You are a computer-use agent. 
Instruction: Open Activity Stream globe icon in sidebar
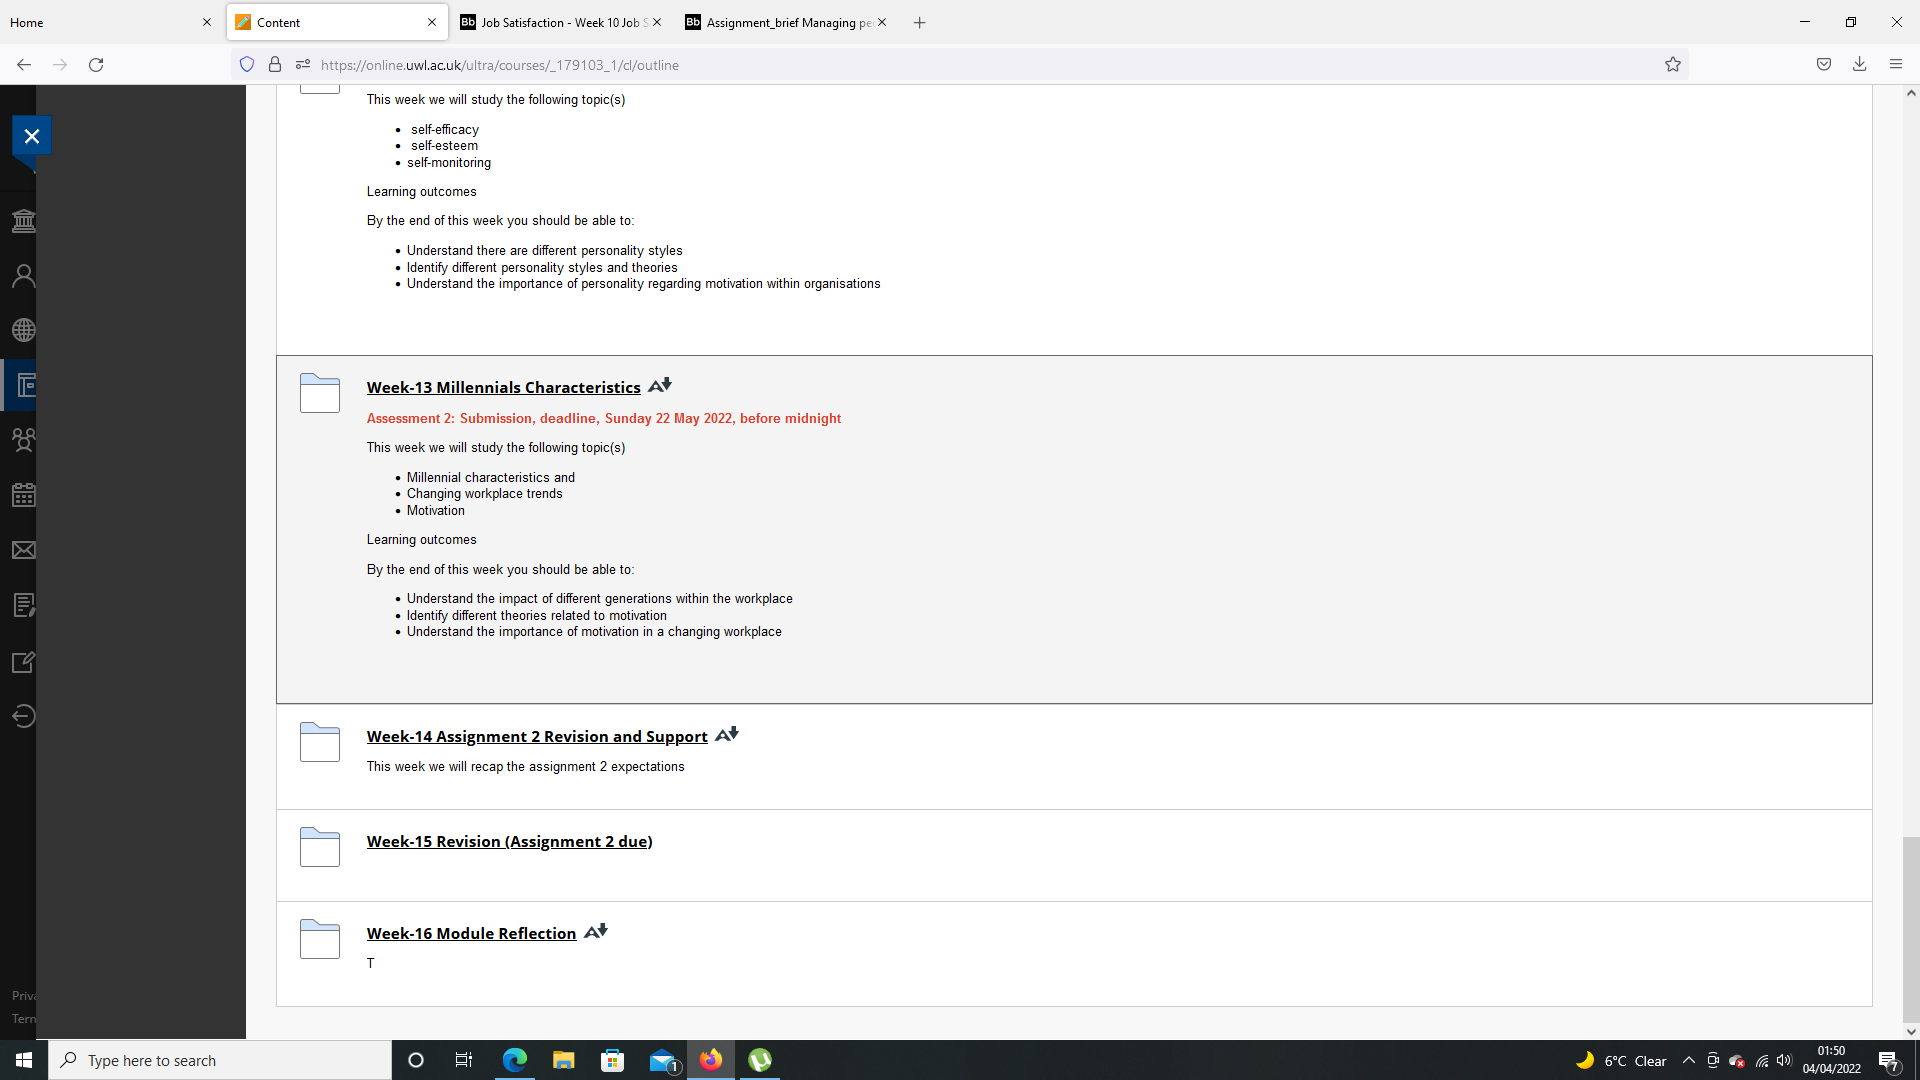tap(23, 330)
